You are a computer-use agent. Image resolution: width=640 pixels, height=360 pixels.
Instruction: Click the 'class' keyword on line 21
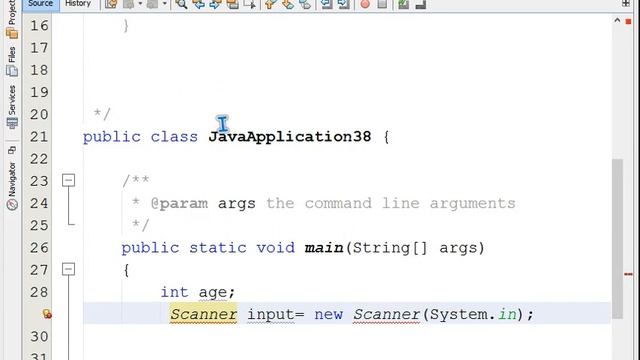point(174,136)
